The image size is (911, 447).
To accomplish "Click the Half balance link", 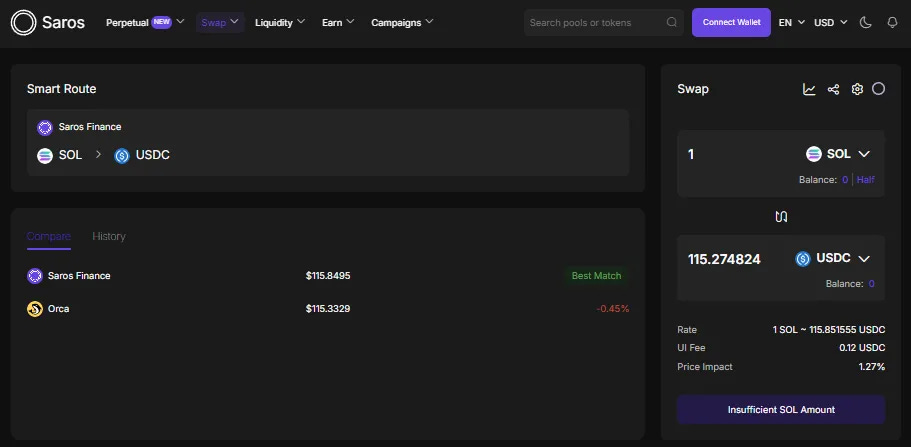I will coord(866,180).
